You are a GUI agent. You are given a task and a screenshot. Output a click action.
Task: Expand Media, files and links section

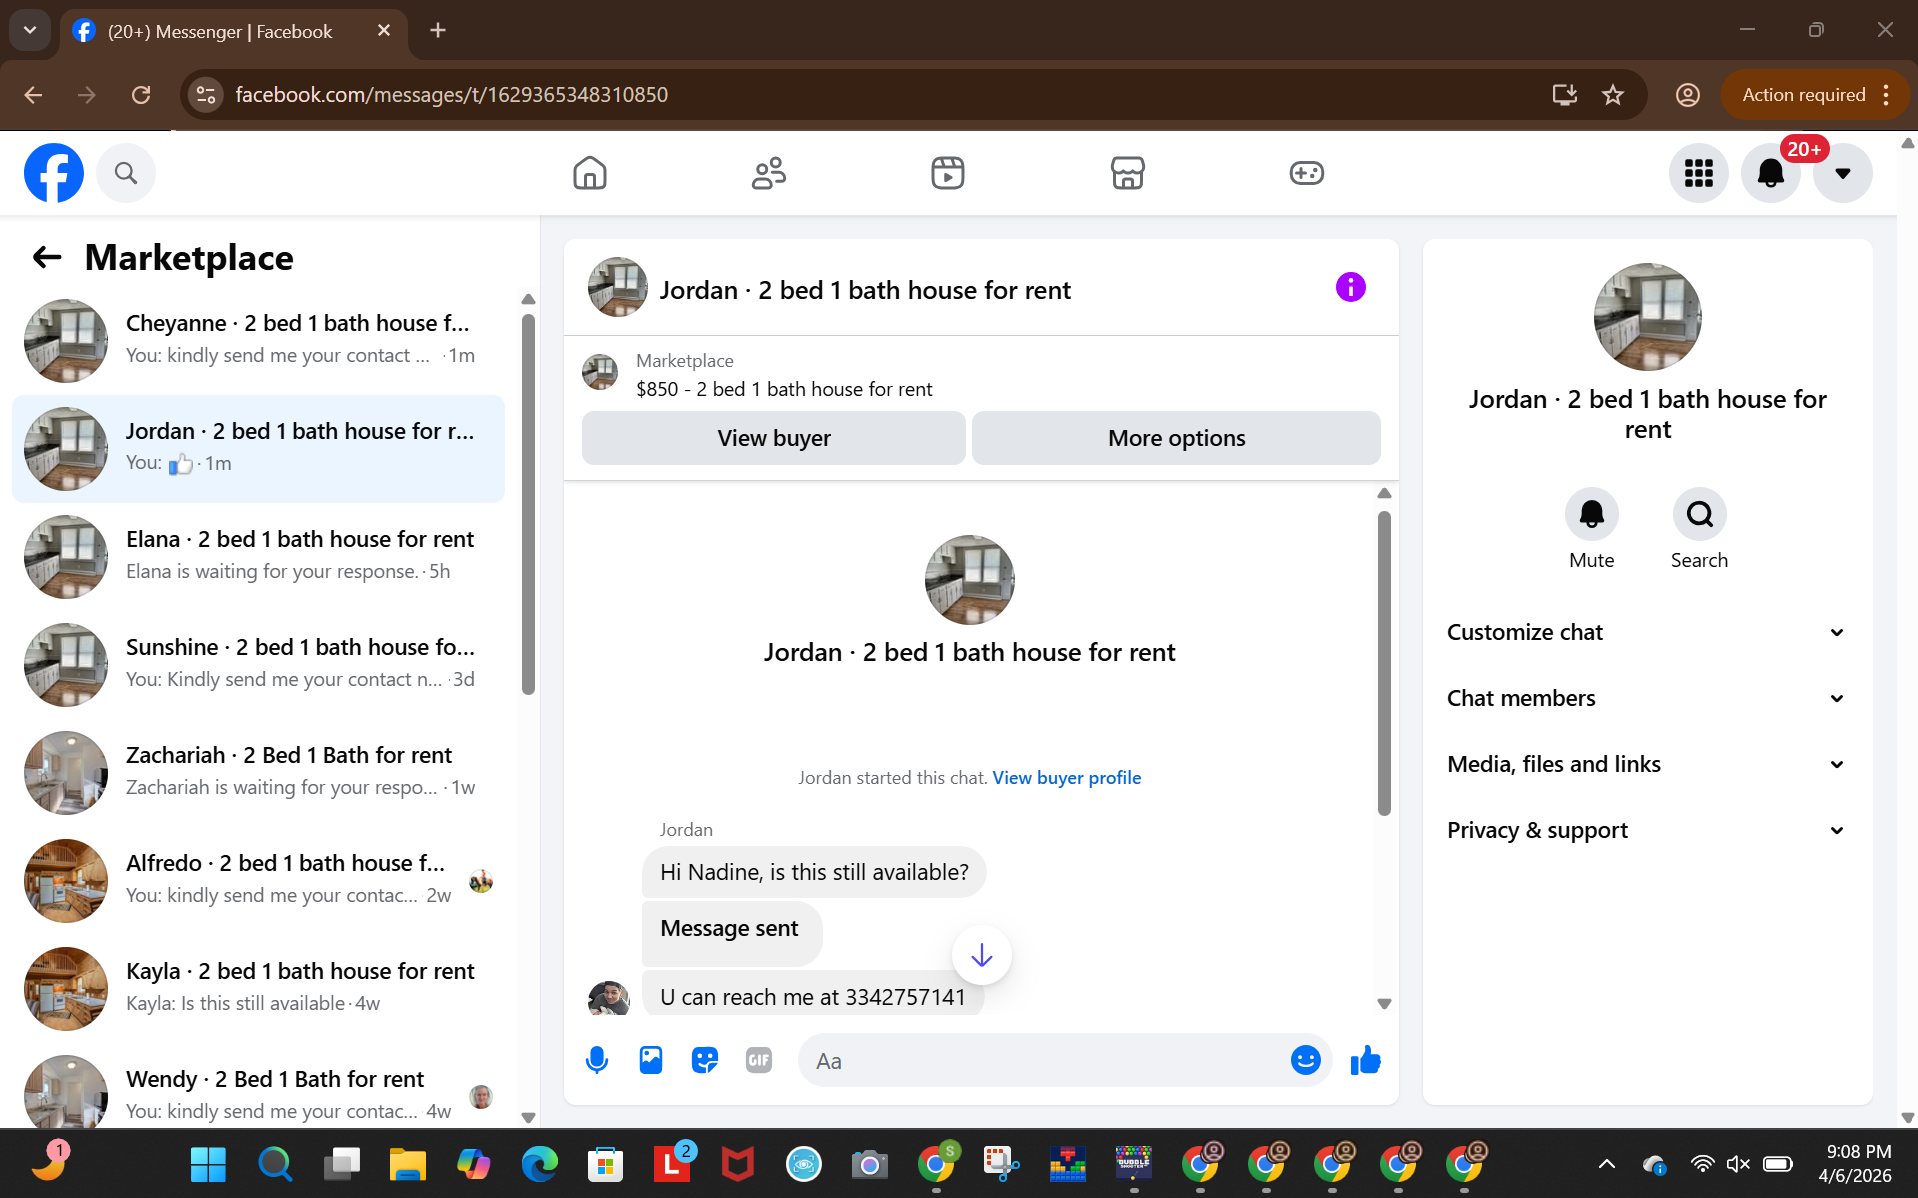point(1647,764)
